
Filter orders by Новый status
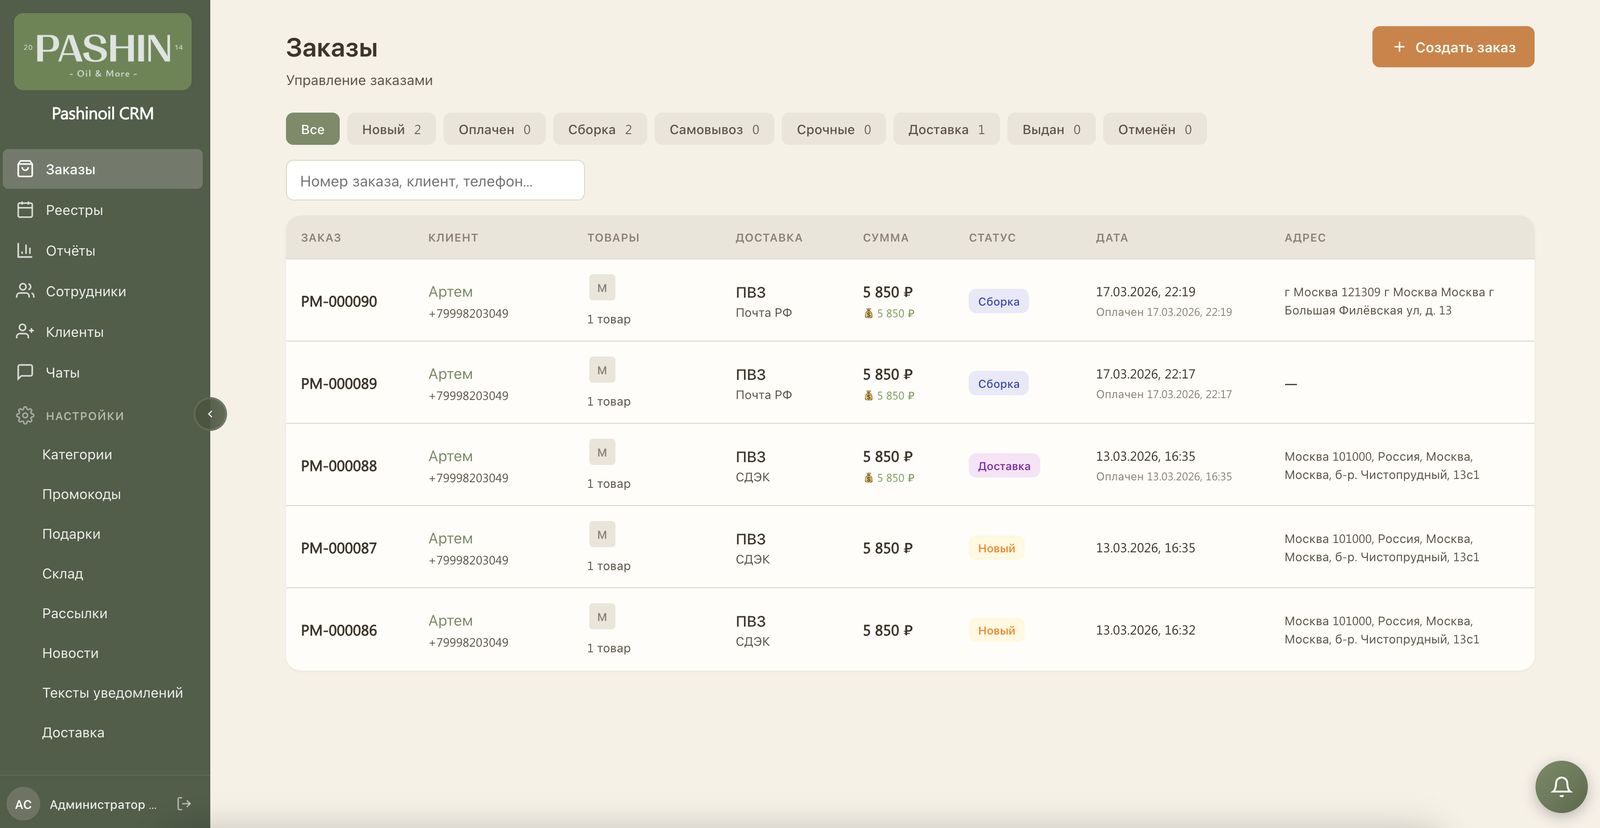tap(391, 129)
